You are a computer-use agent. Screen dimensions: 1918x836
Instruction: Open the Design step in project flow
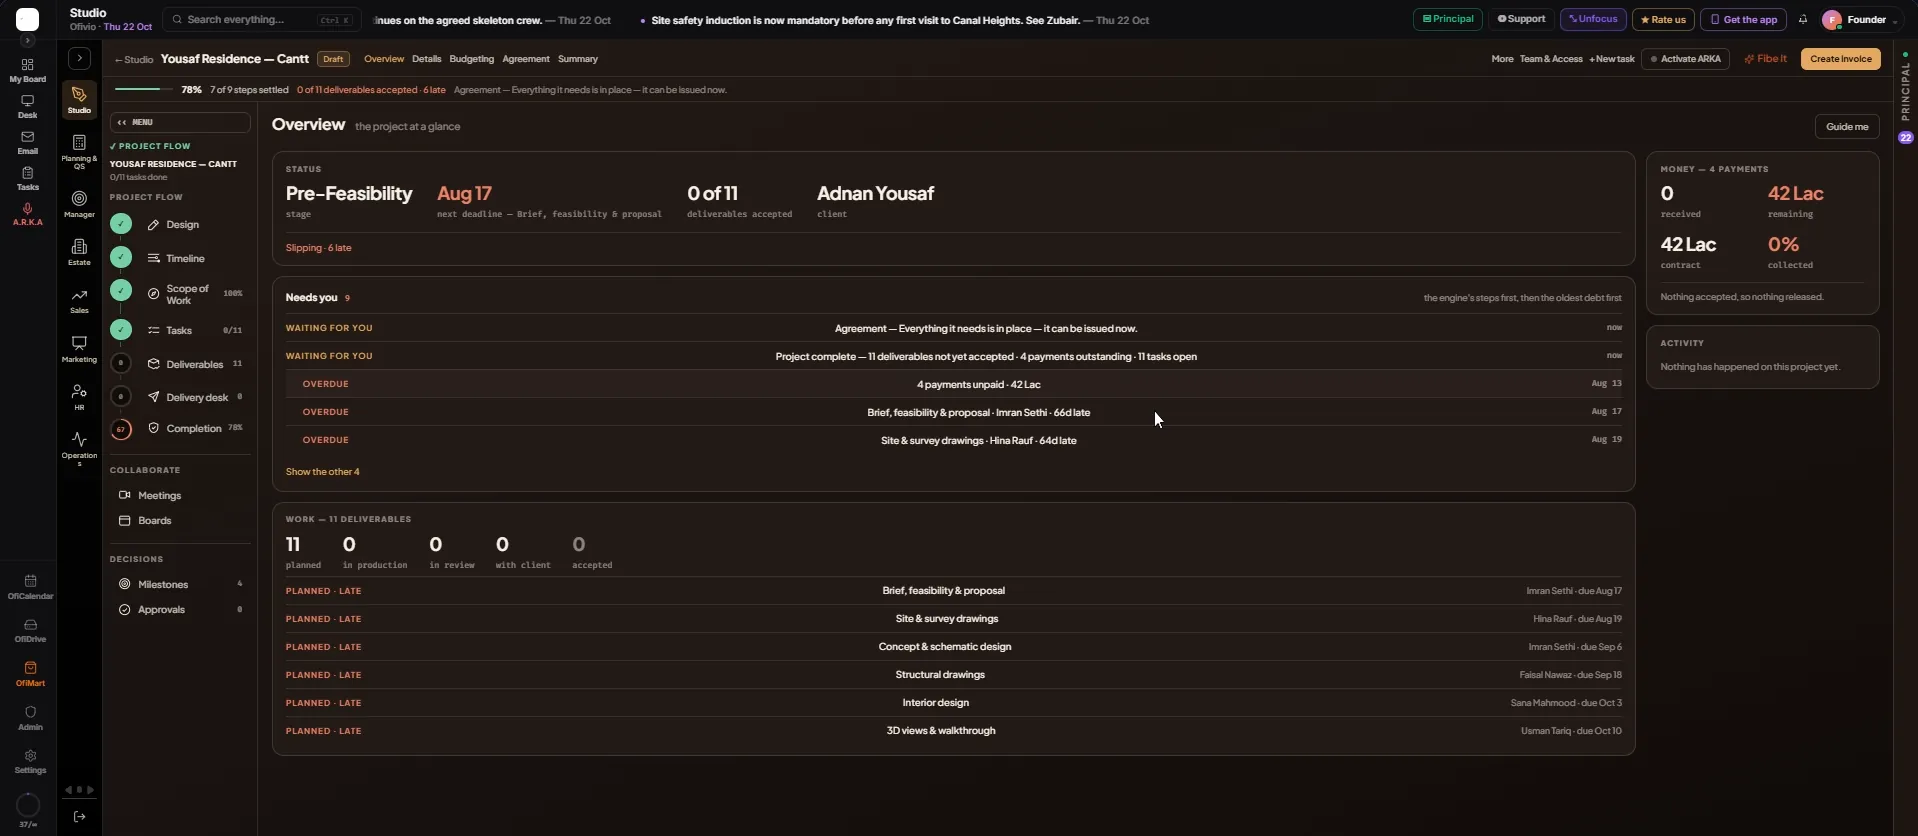pos(182,225)
